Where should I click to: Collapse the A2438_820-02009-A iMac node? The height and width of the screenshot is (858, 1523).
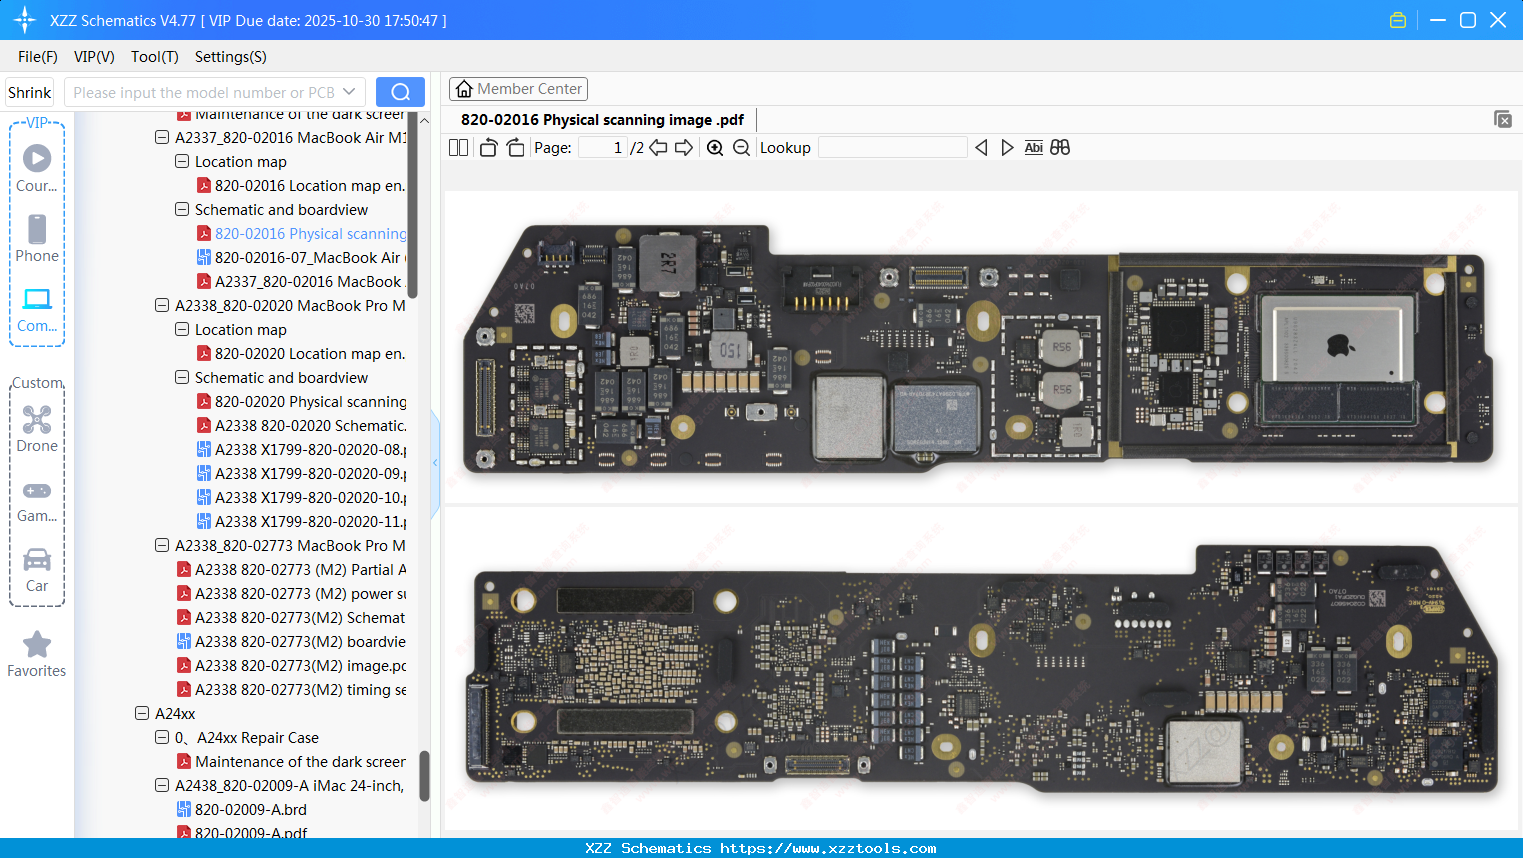pyautogui.click(x=162, y=785)
